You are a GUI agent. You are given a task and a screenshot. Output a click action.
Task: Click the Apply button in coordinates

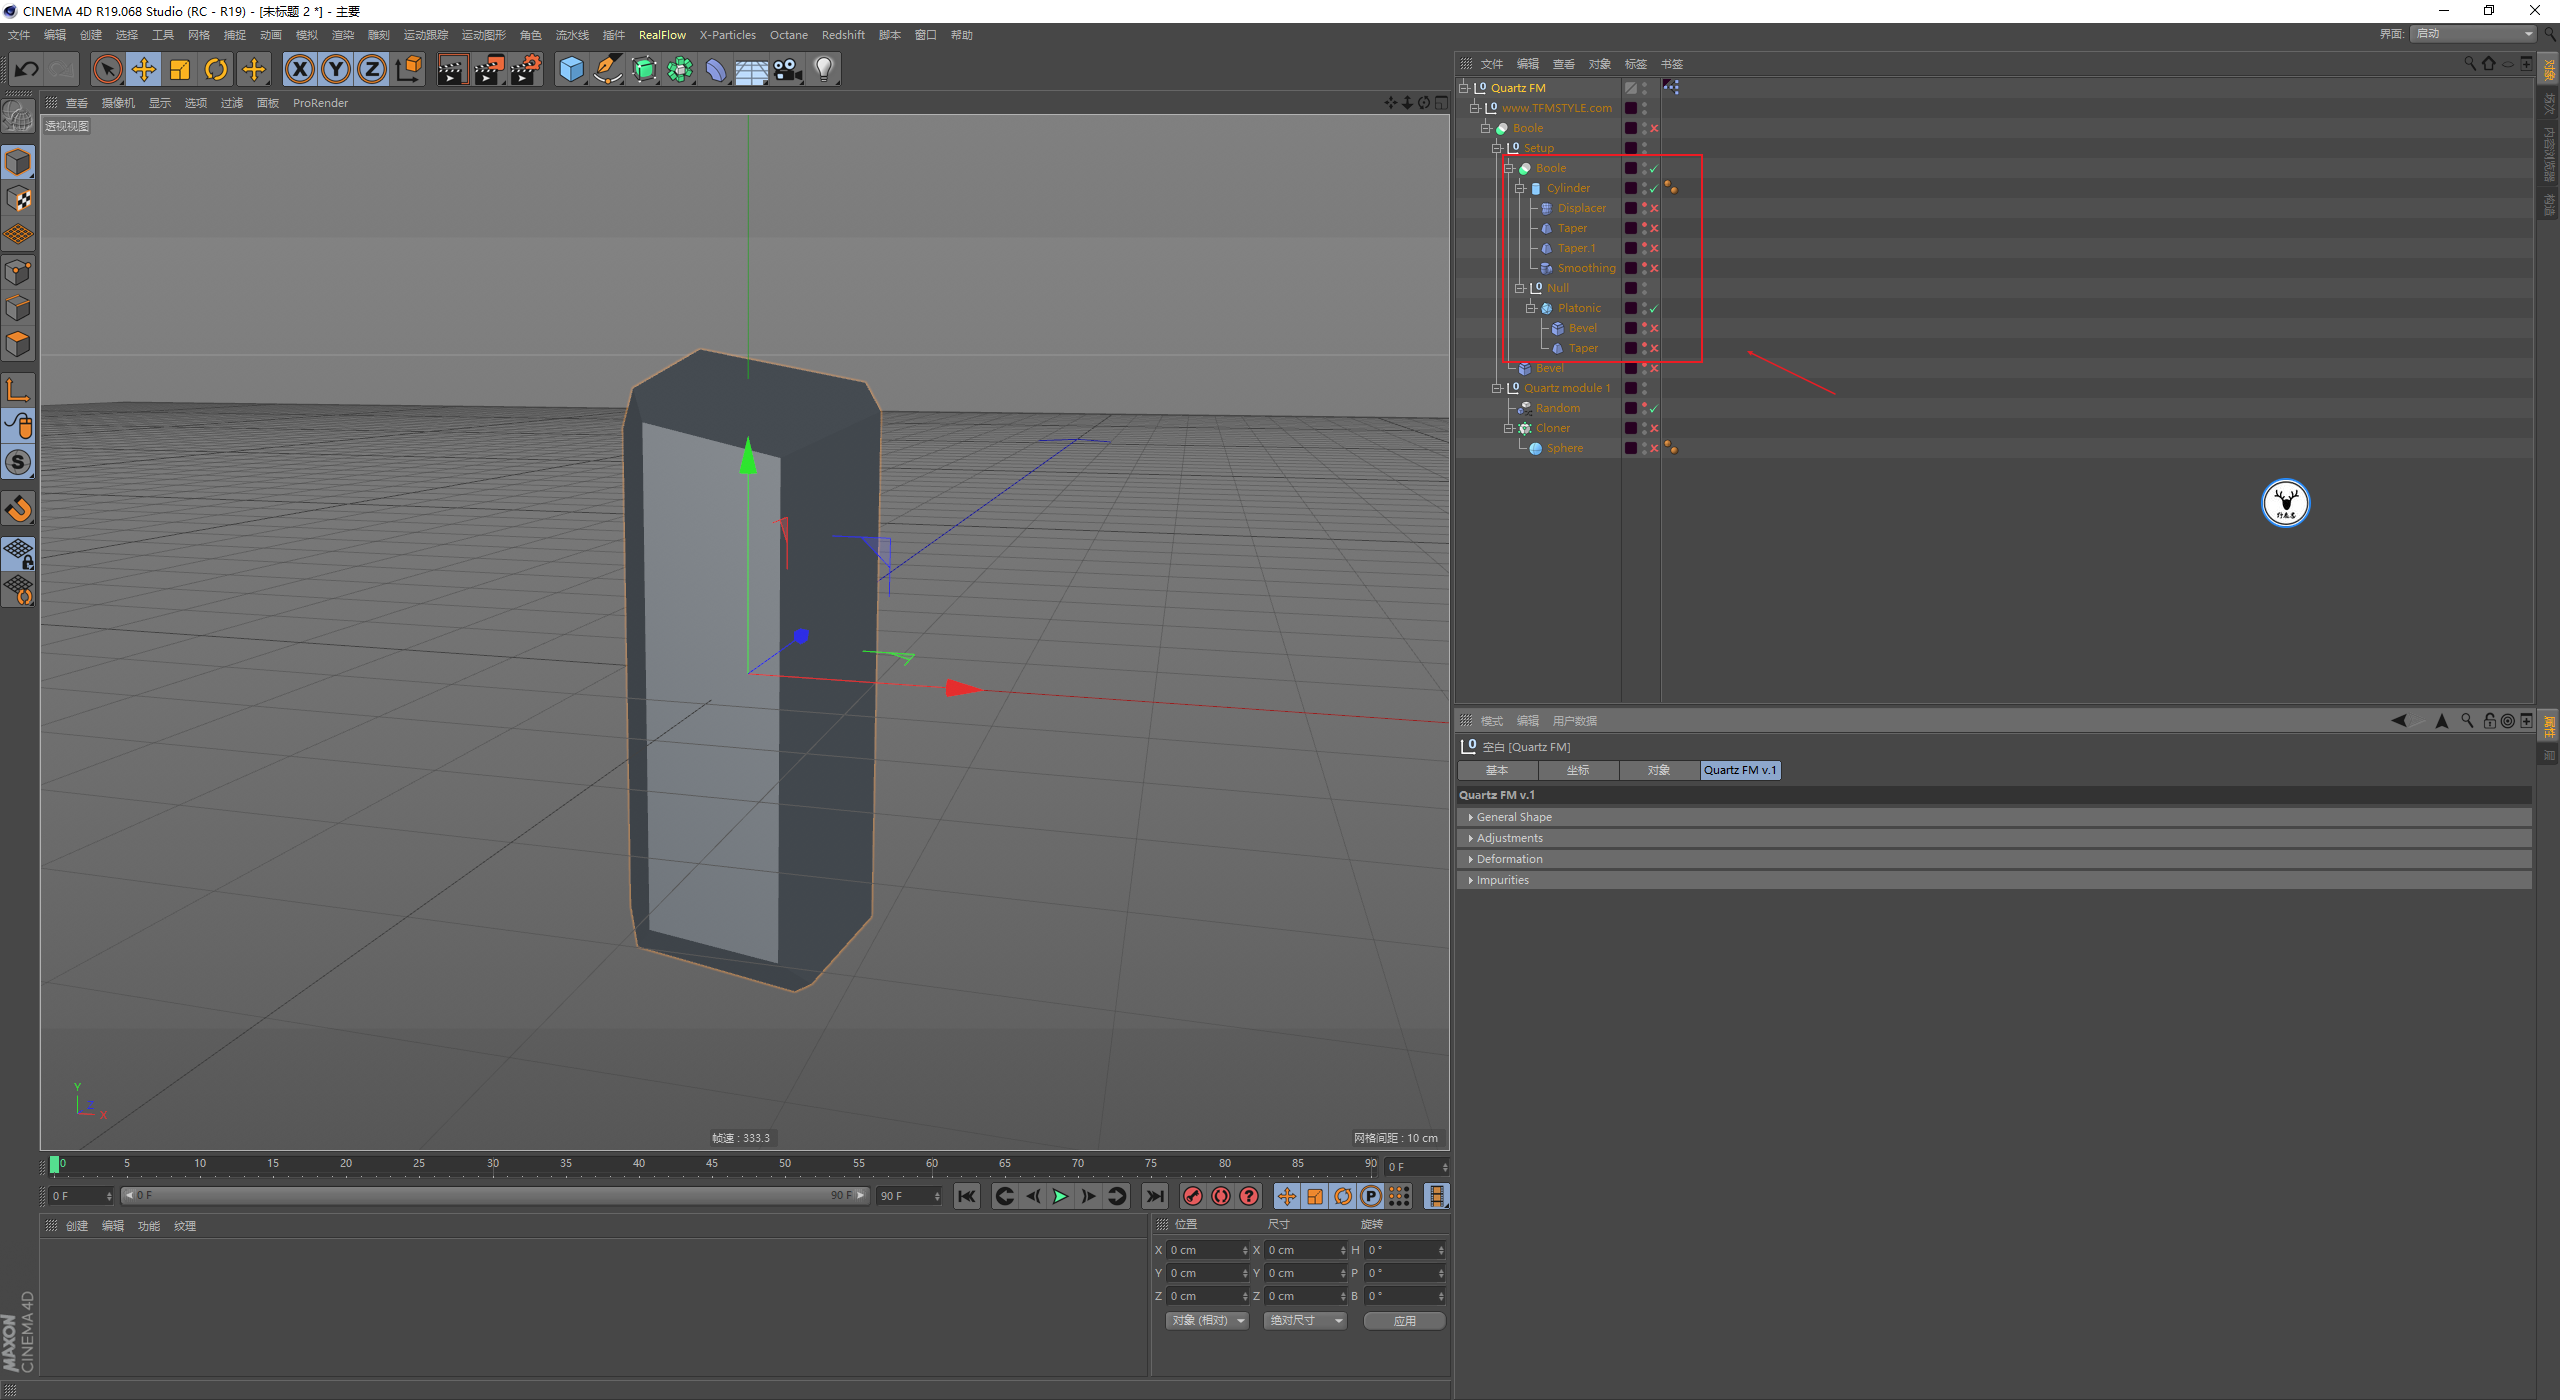click(1404, 1321)
